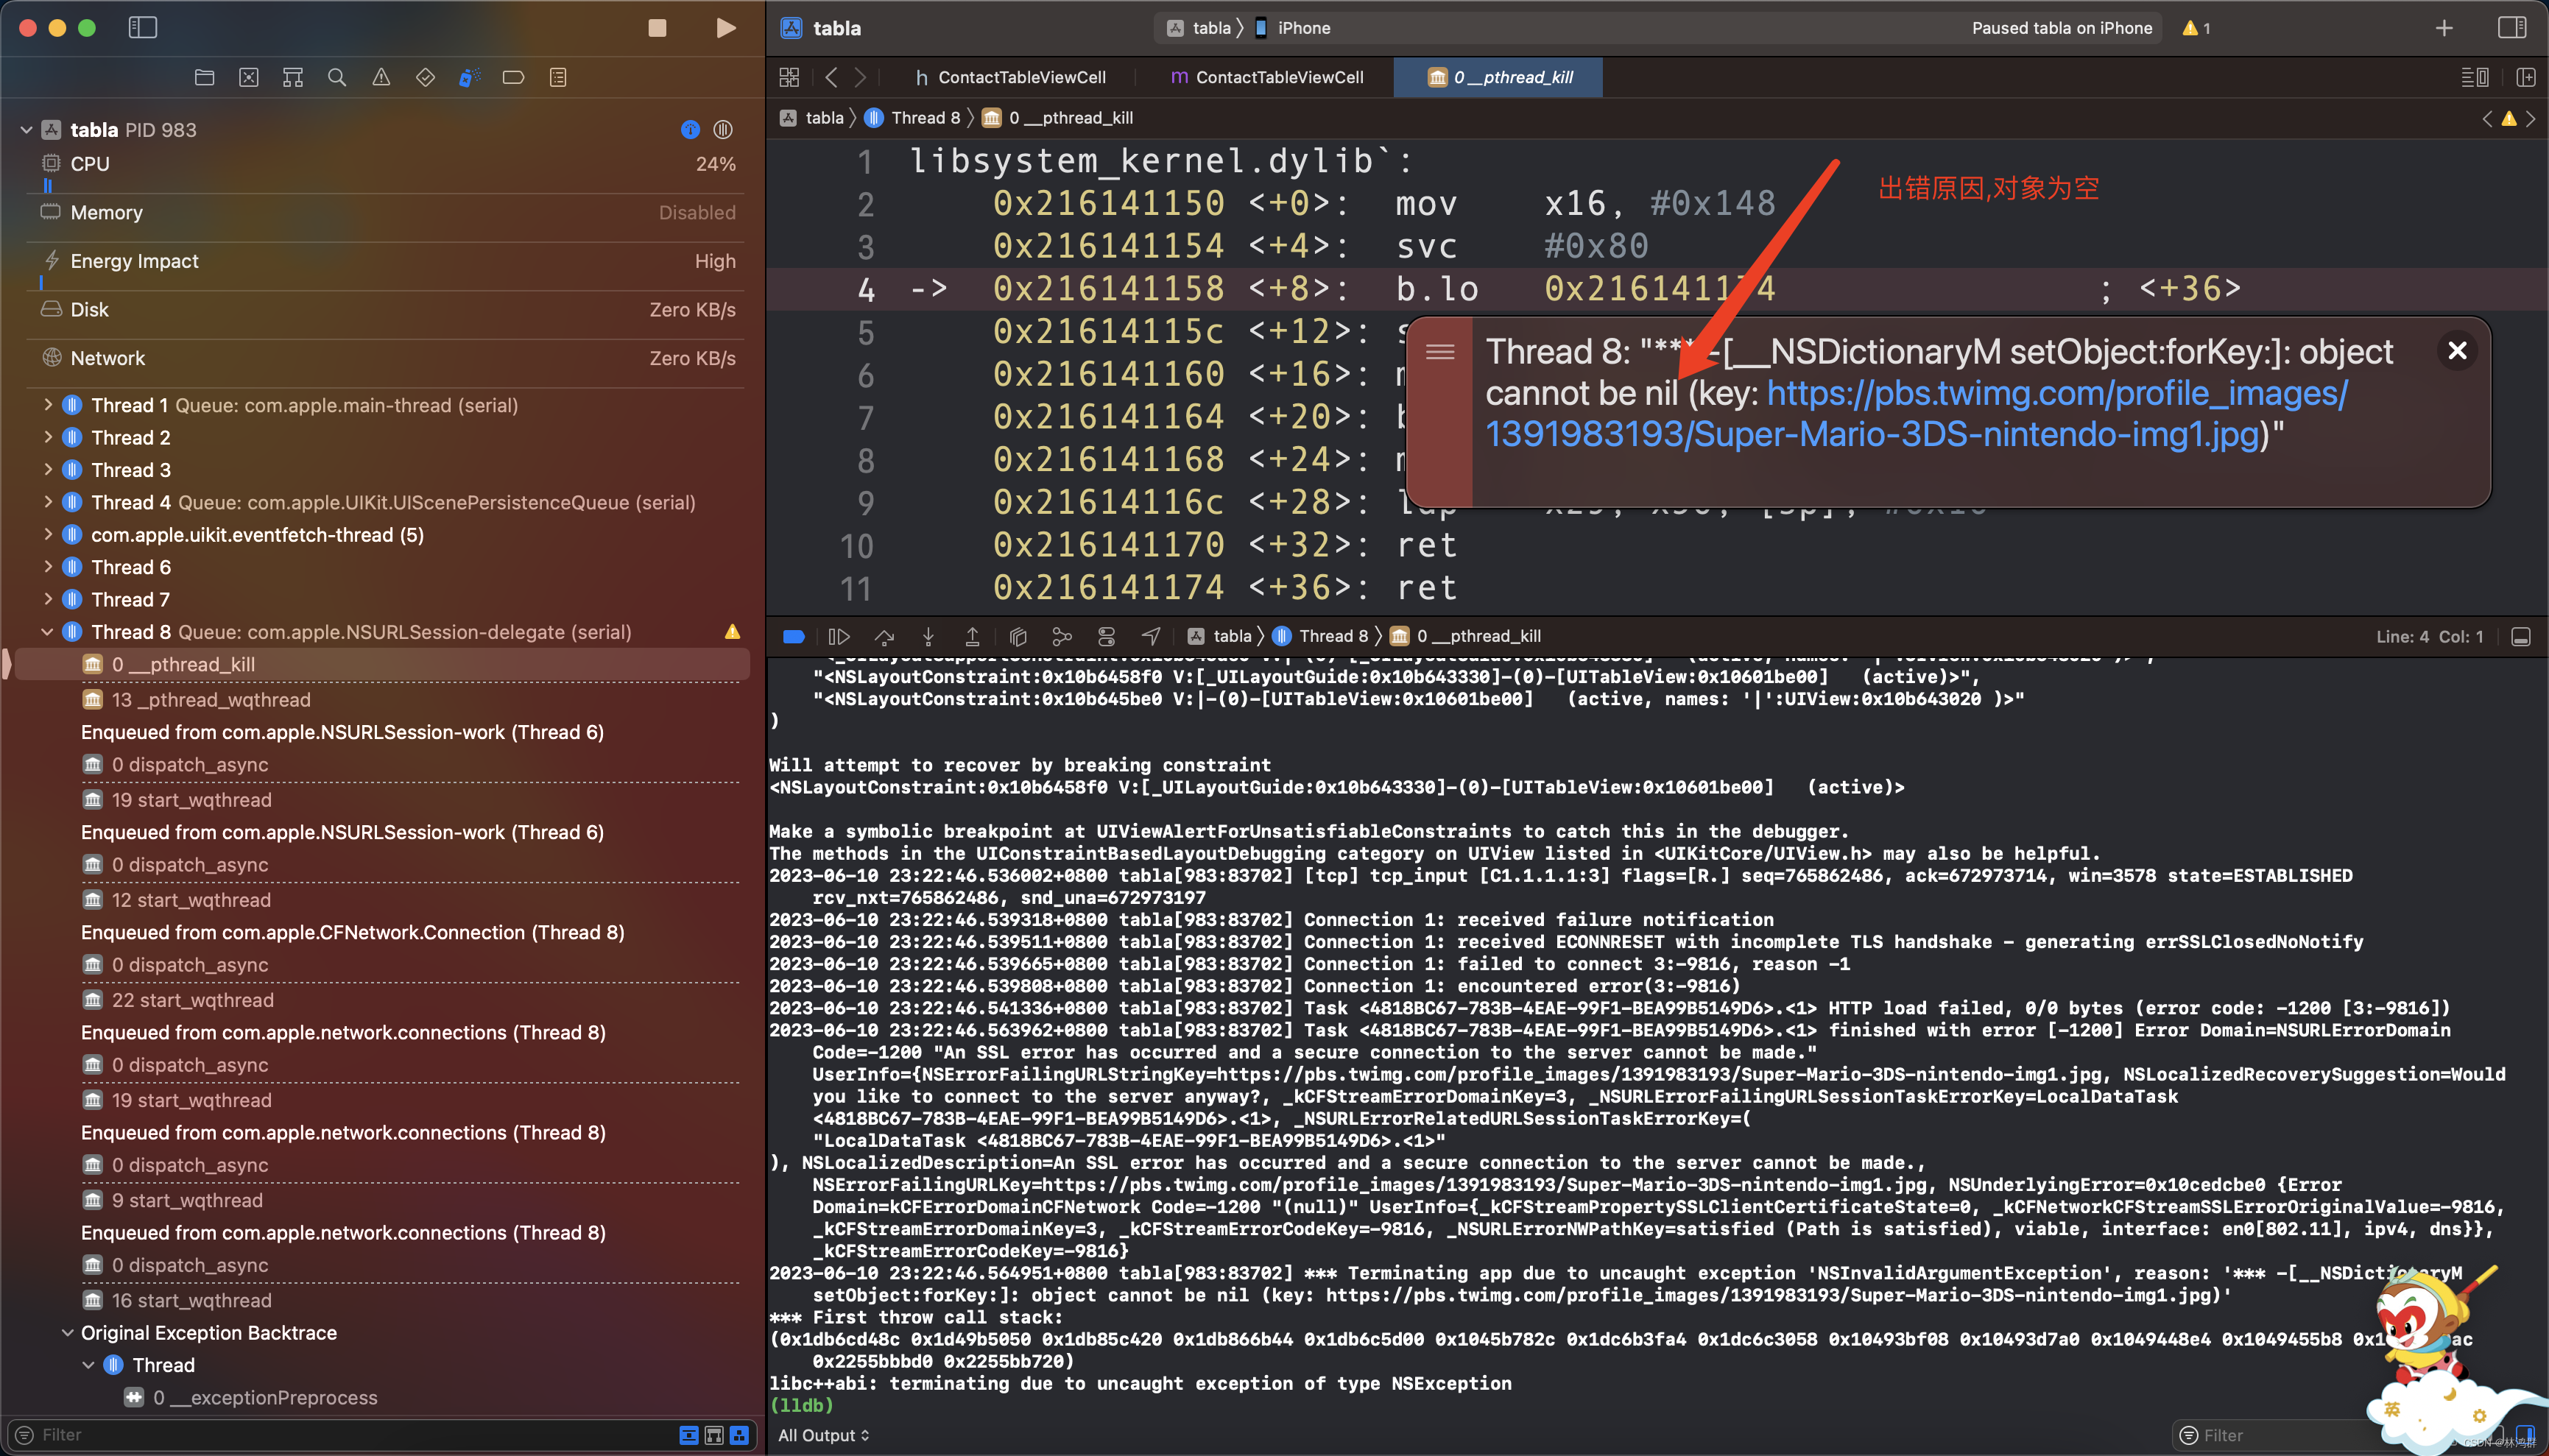Open the Breakpoint navigator tab icon

coord(513,77)
